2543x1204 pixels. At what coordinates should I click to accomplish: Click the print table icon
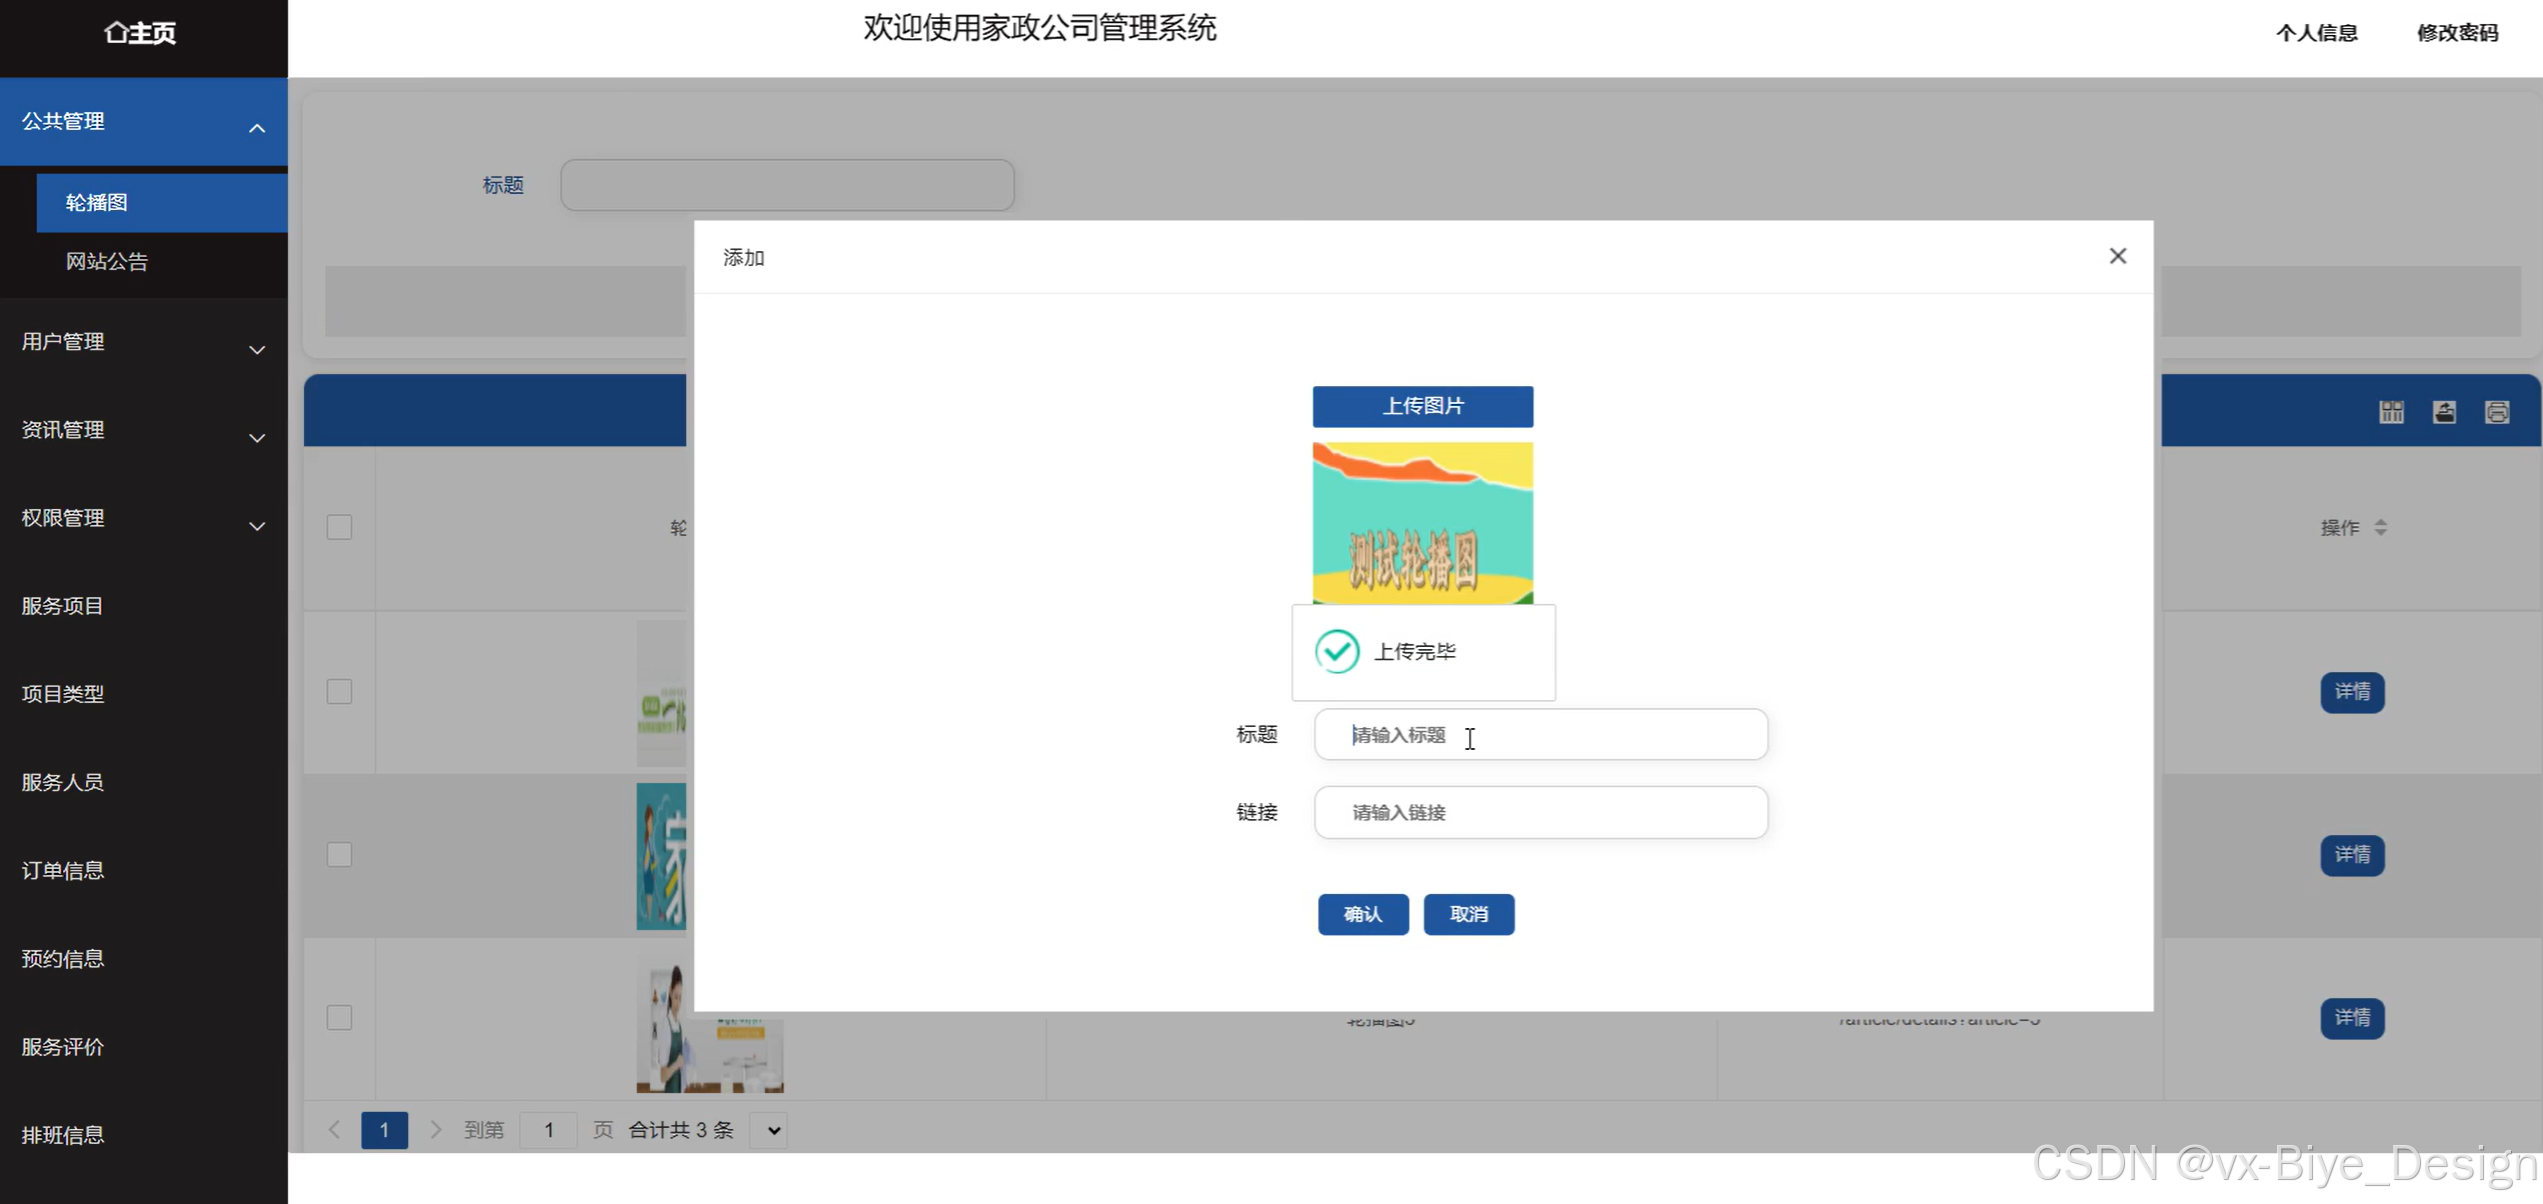coord(2497,412)
